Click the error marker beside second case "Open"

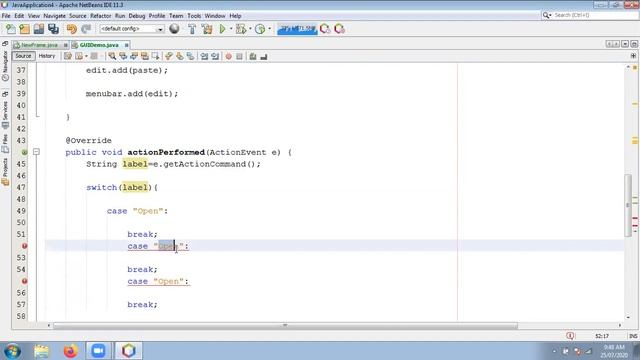tap(24, 281)
